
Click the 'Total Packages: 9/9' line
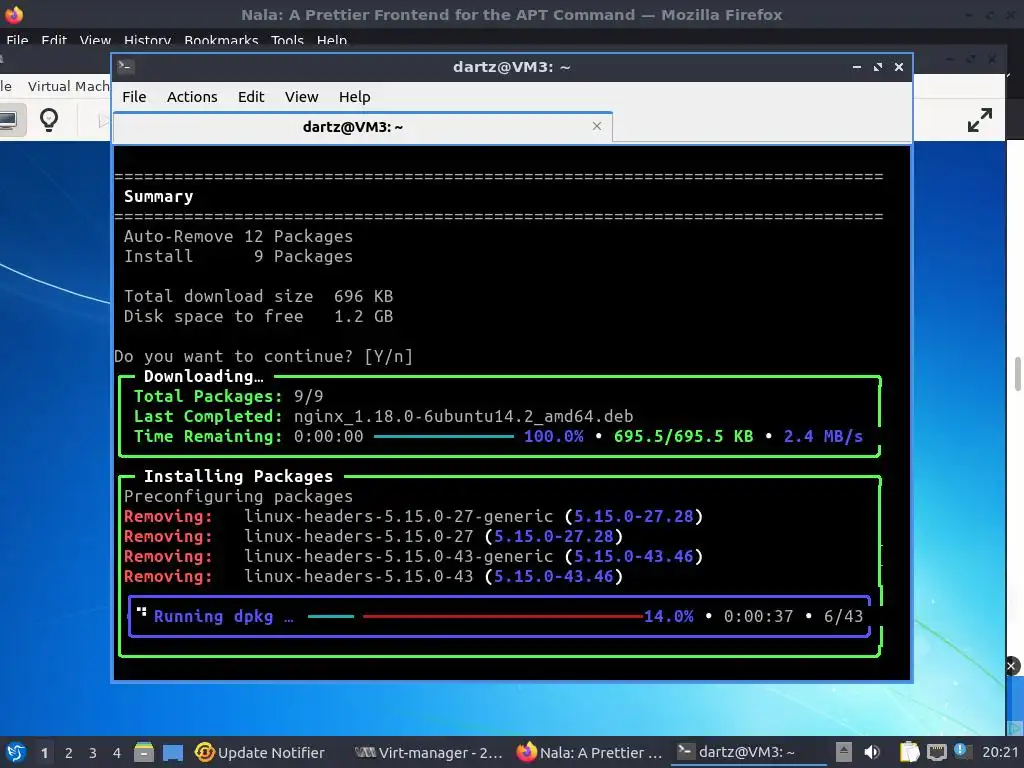tap(229, 396)
